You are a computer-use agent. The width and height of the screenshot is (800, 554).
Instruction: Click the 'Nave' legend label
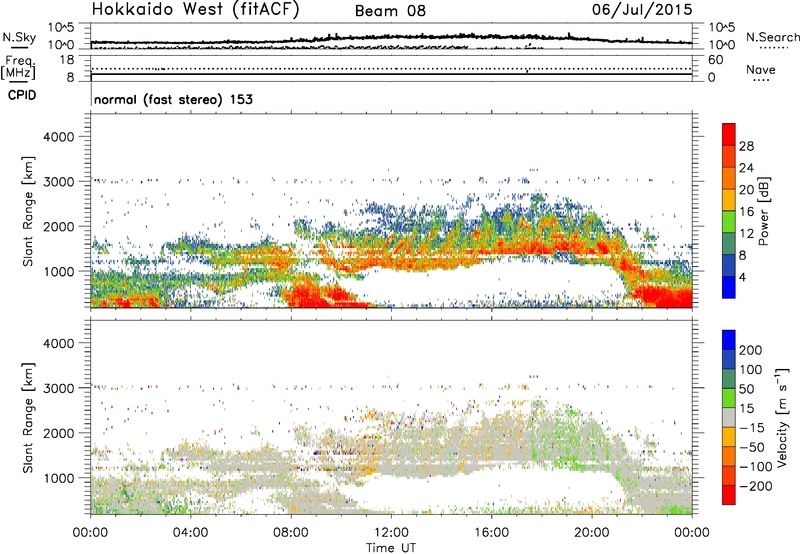(x=760, y=69)
